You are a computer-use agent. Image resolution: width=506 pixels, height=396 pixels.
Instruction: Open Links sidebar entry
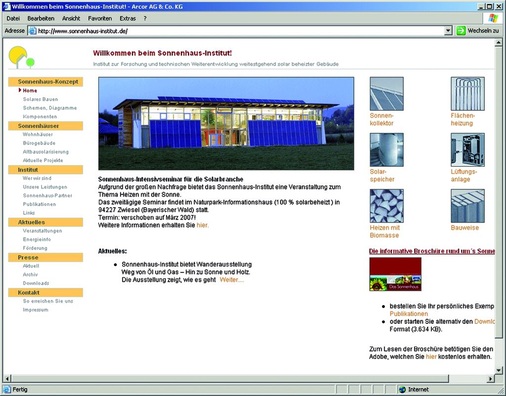[29, 213]
